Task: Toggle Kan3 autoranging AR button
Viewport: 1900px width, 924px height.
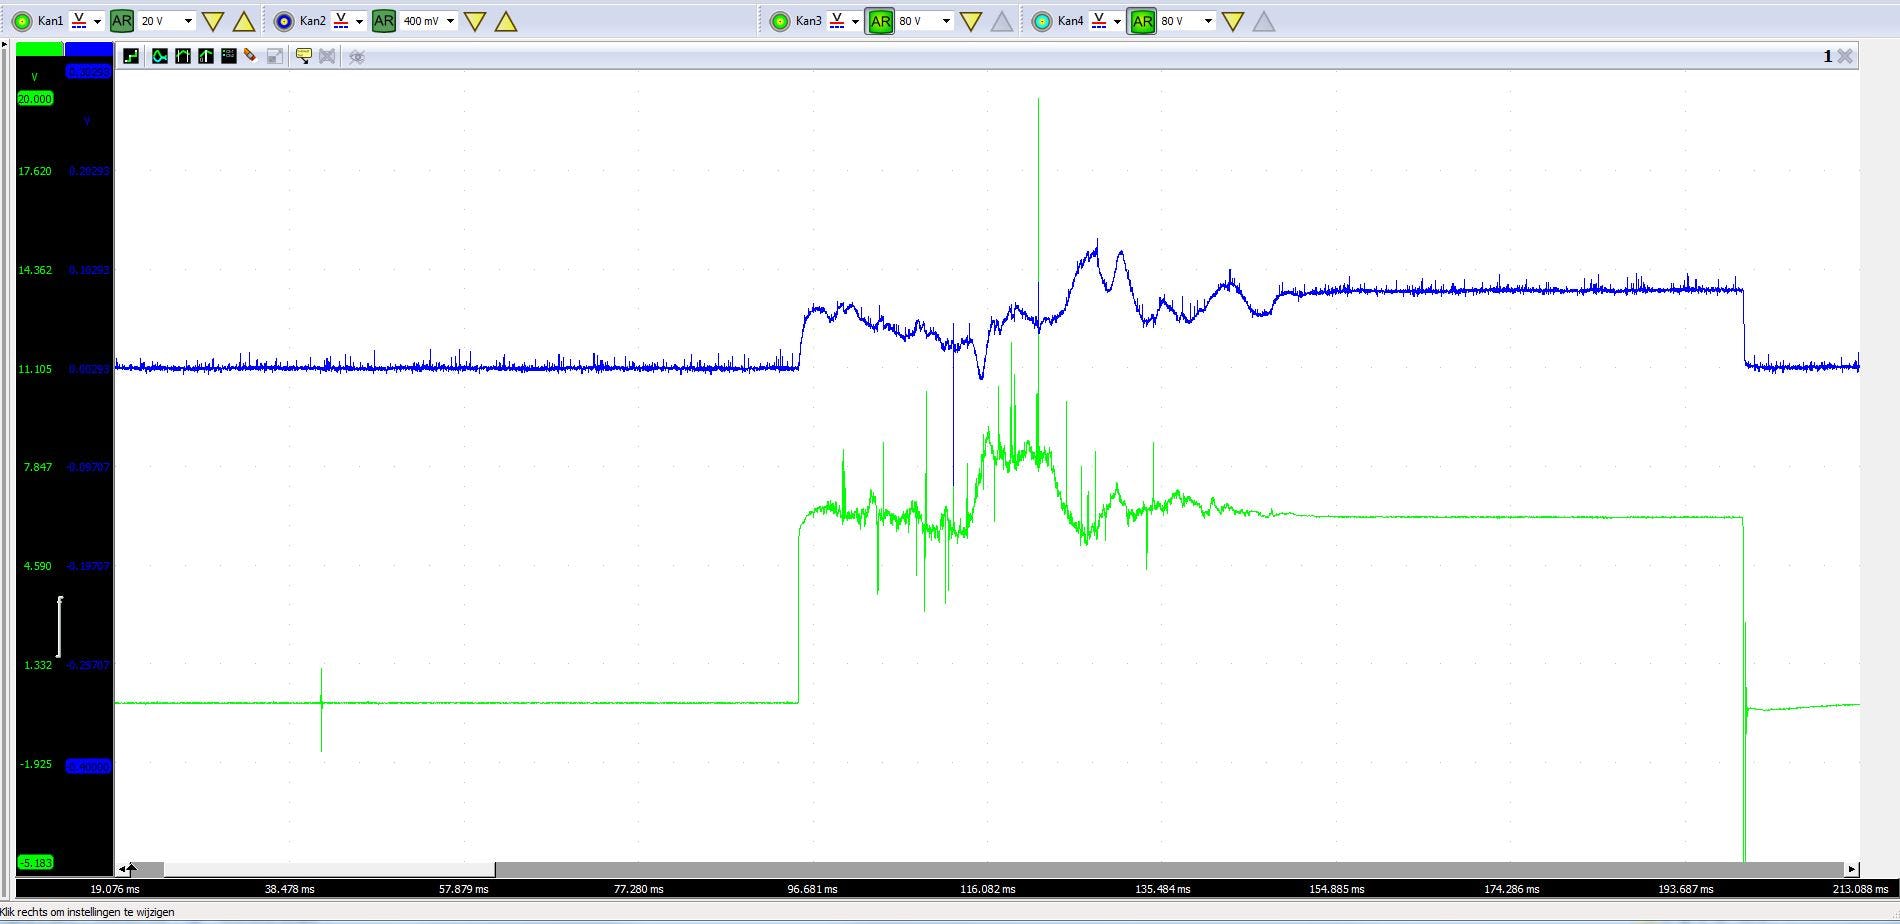Action: (x=880, y=21)
